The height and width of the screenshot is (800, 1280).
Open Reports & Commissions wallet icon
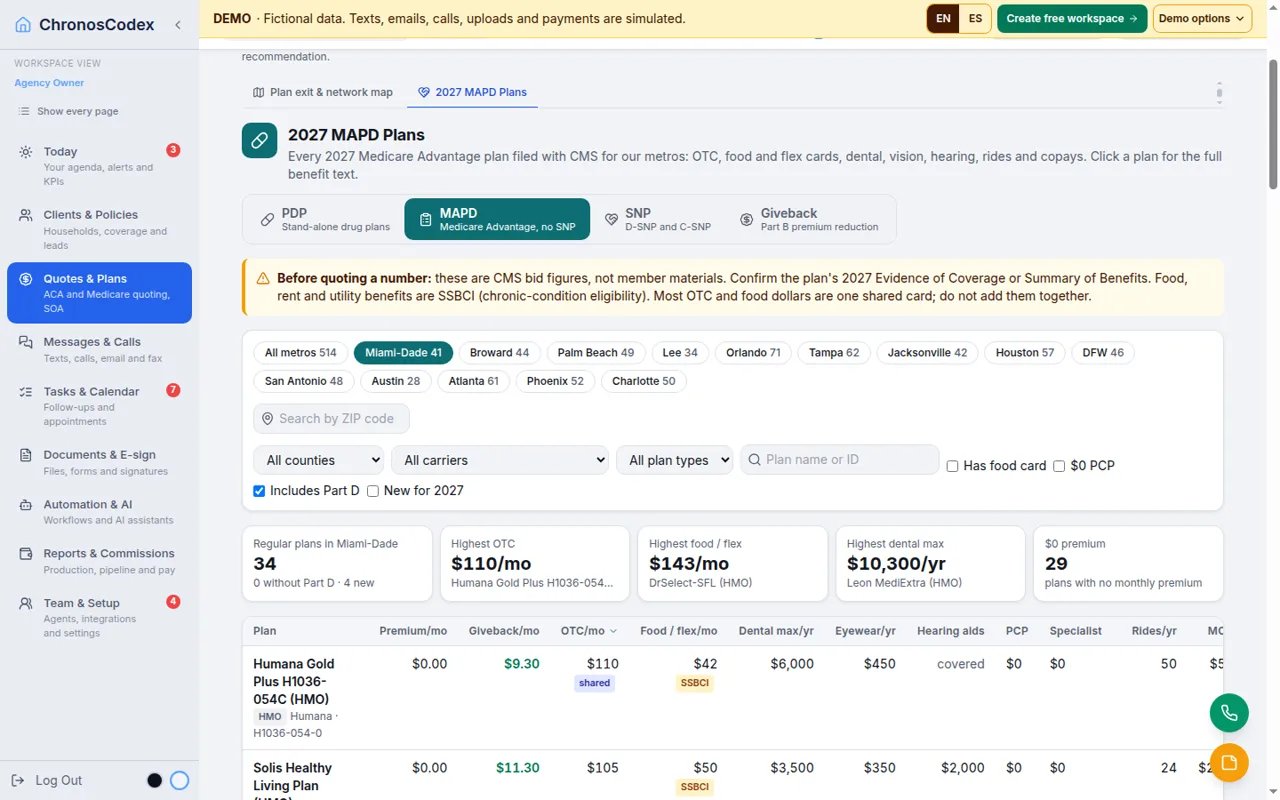(26, 554)
